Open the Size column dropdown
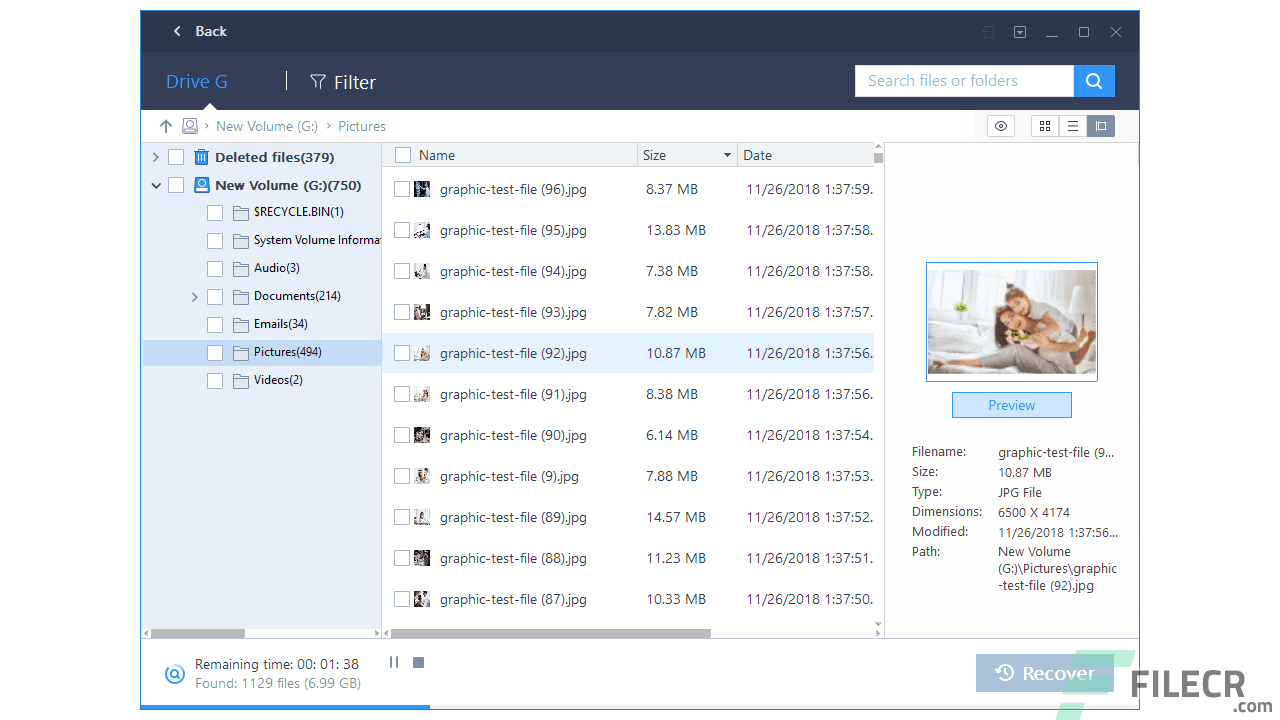Viewport: 1280px width, 720px height. click(x=729, y=155)
